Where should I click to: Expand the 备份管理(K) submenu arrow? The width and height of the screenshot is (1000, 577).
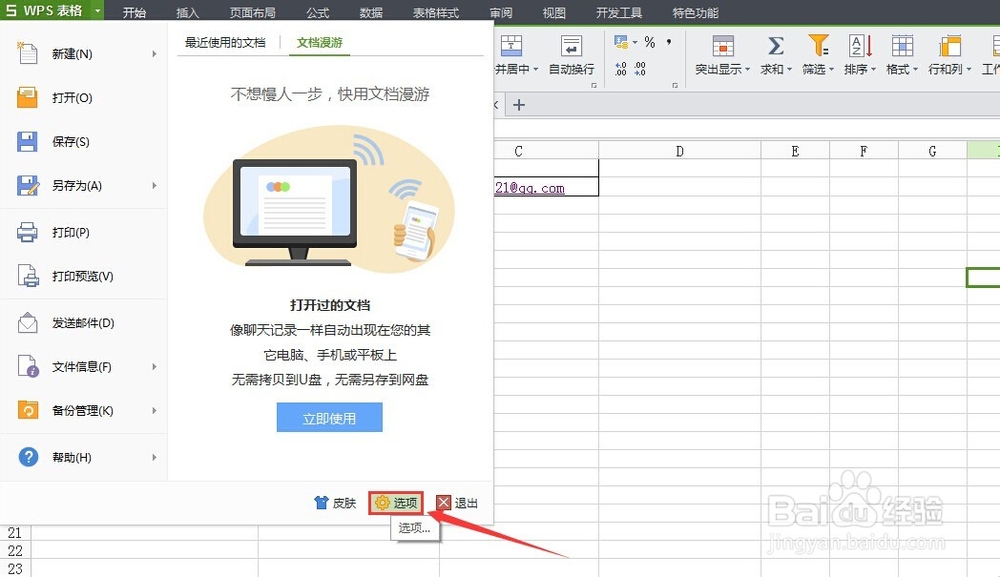(154, 411)
